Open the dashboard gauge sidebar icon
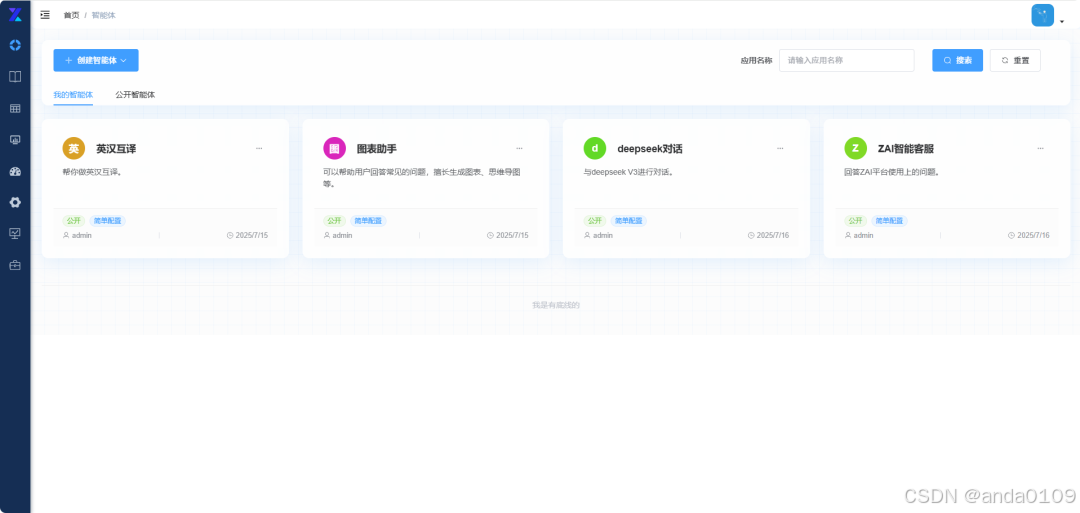 click(15, 171)
